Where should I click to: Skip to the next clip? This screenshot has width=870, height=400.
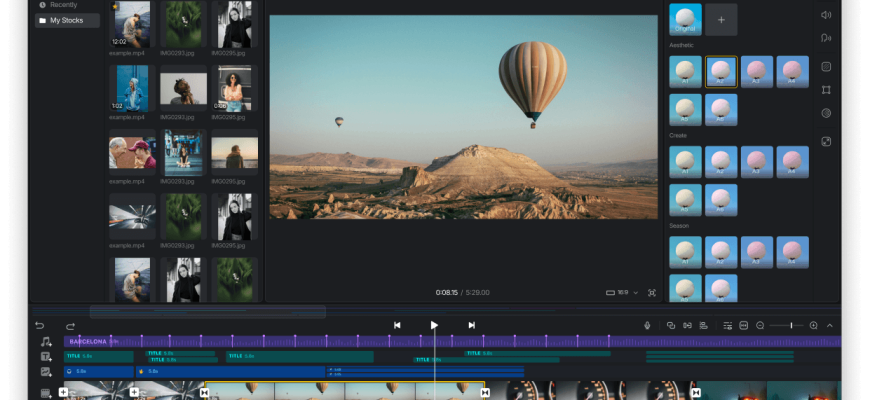coord(471,325)
